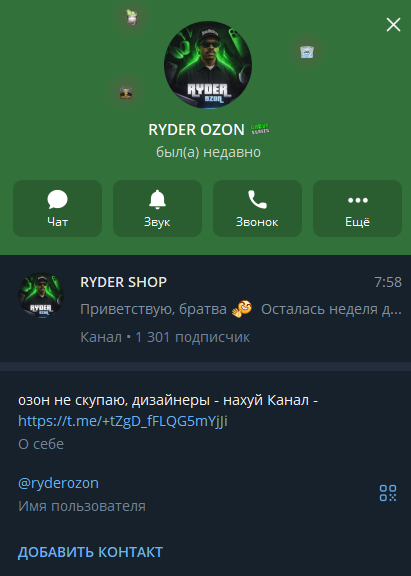This screenshot has width=411, height=576.
Task: Click the 1 301 подписчик subscriber count
Action: tap(192, 337)
